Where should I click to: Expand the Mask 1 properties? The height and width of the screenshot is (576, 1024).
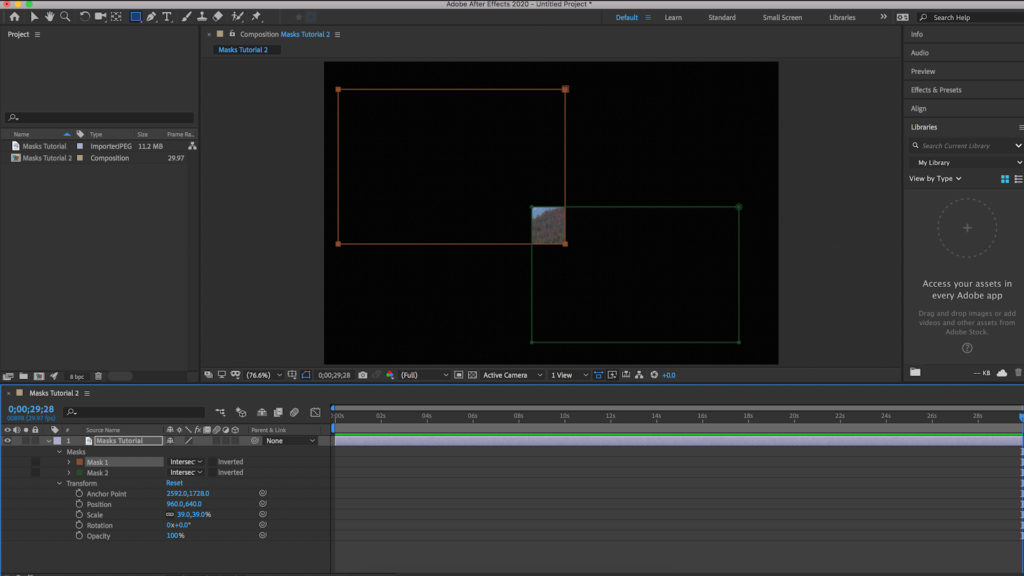pos(69,462)
